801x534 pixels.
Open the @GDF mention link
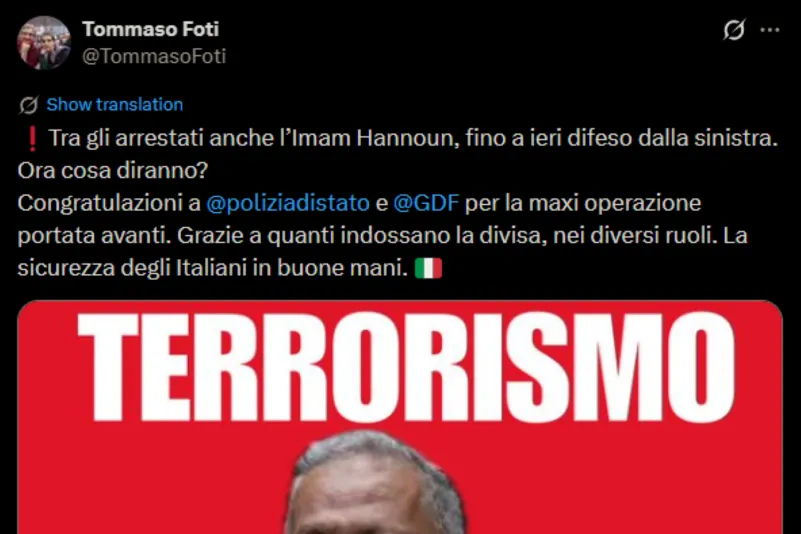426,203
